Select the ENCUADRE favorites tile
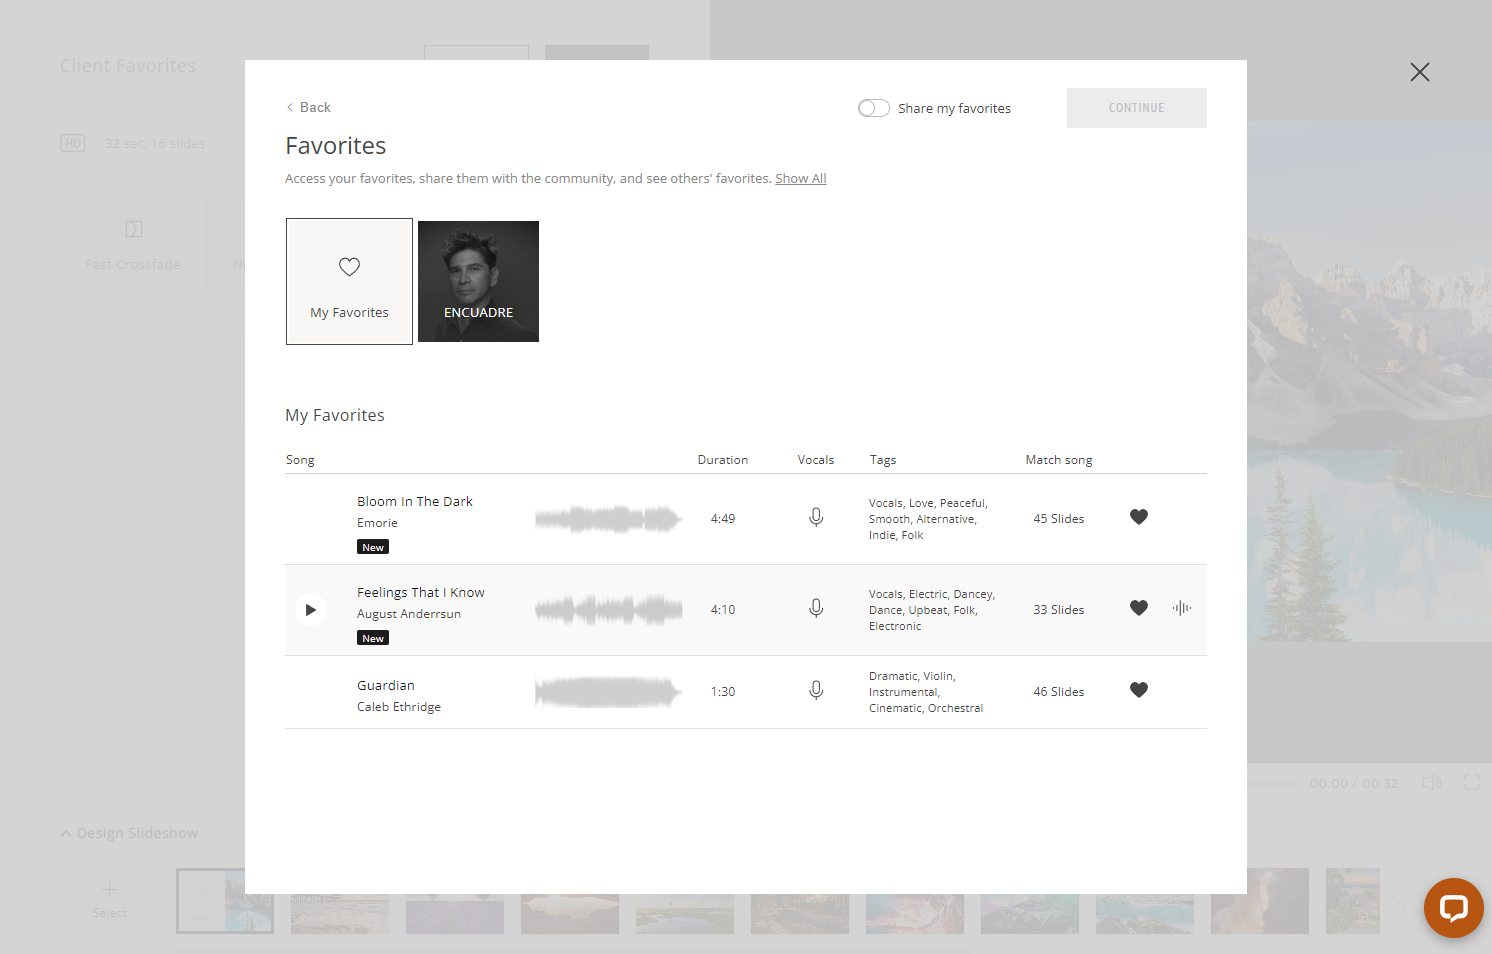The width and height of the screenshot is (1492, 954). coord(478,282)
